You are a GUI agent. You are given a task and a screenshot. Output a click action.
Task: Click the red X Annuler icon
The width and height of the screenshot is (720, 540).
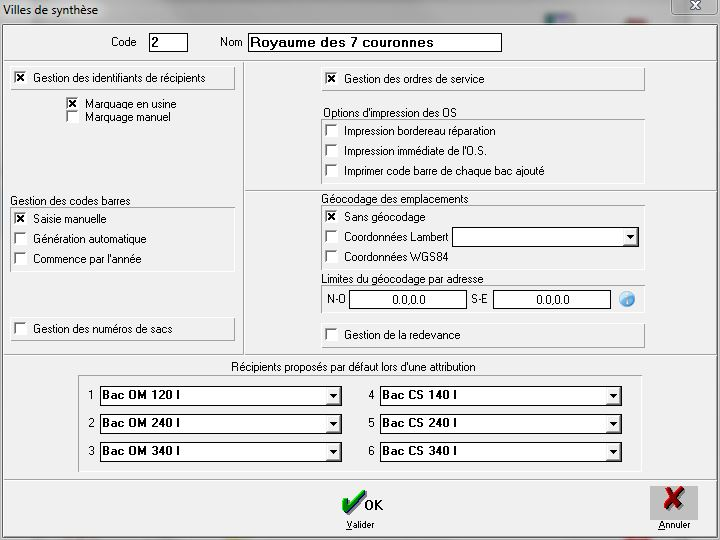pos(673,501)
